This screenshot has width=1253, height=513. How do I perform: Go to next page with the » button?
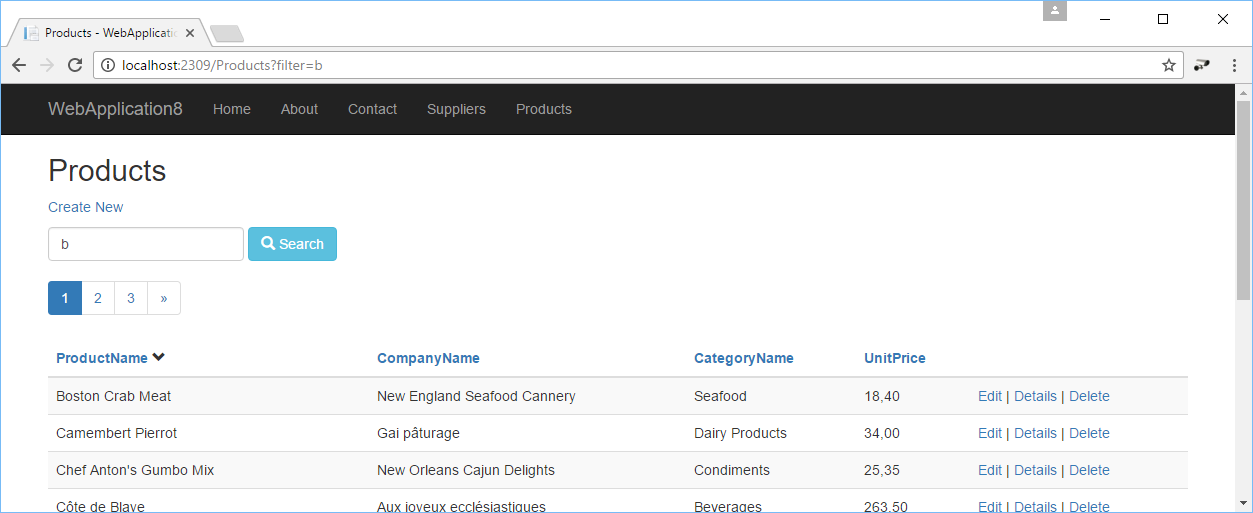tap(164, 298)
